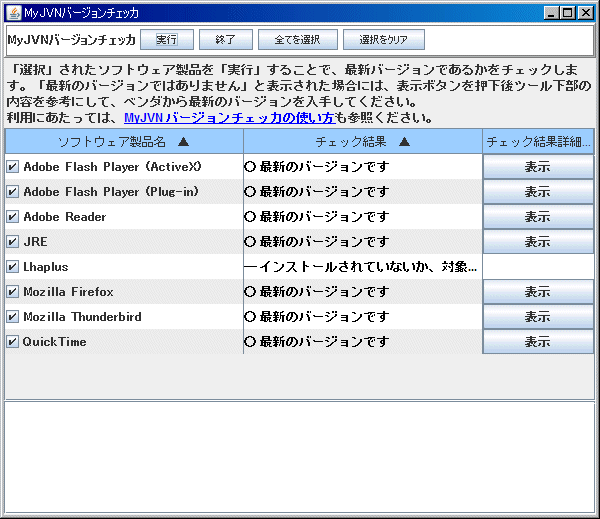Show details for Adobe Flash Player (ActiveX)
Image resolution: width=600 pixels, height=519 pixels.
pos(538,166)
